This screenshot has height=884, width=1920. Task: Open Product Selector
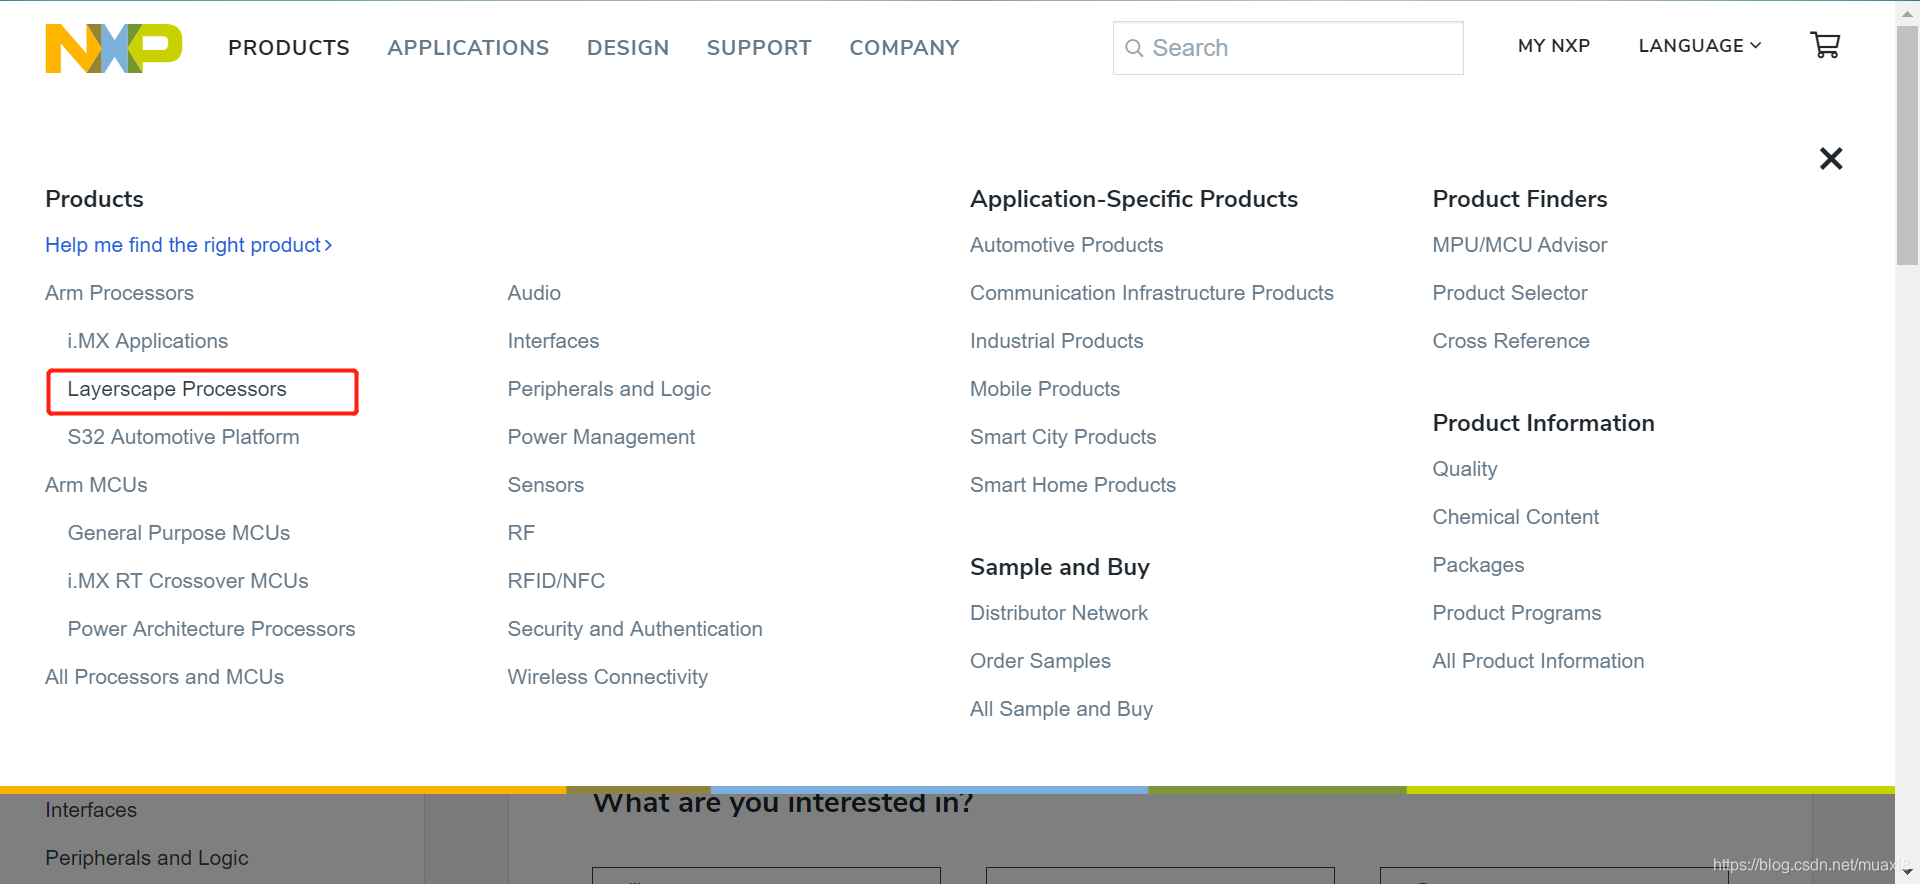tap(1509, 293)
